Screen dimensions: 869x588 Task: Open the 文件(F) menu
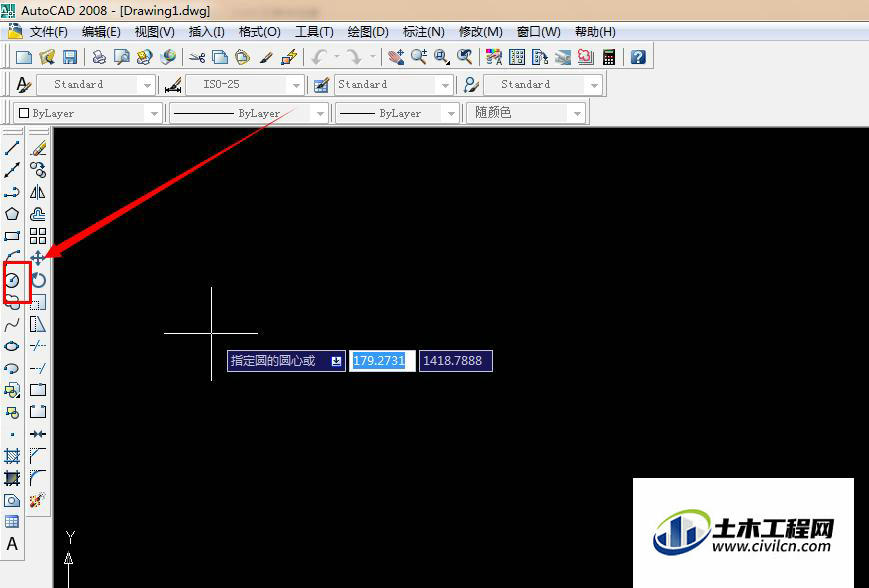click(49, 32)
